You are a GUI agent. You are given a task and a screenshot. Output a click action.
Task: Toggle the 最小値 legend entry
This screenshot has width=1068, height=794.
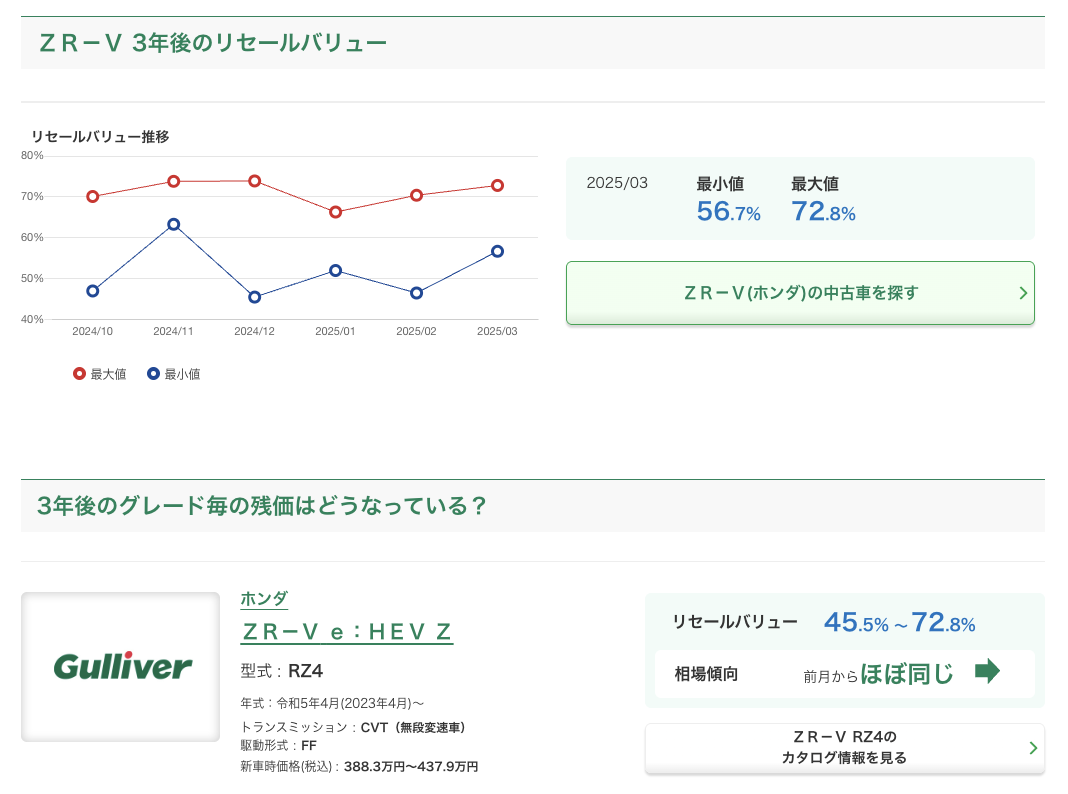[174, 374]
